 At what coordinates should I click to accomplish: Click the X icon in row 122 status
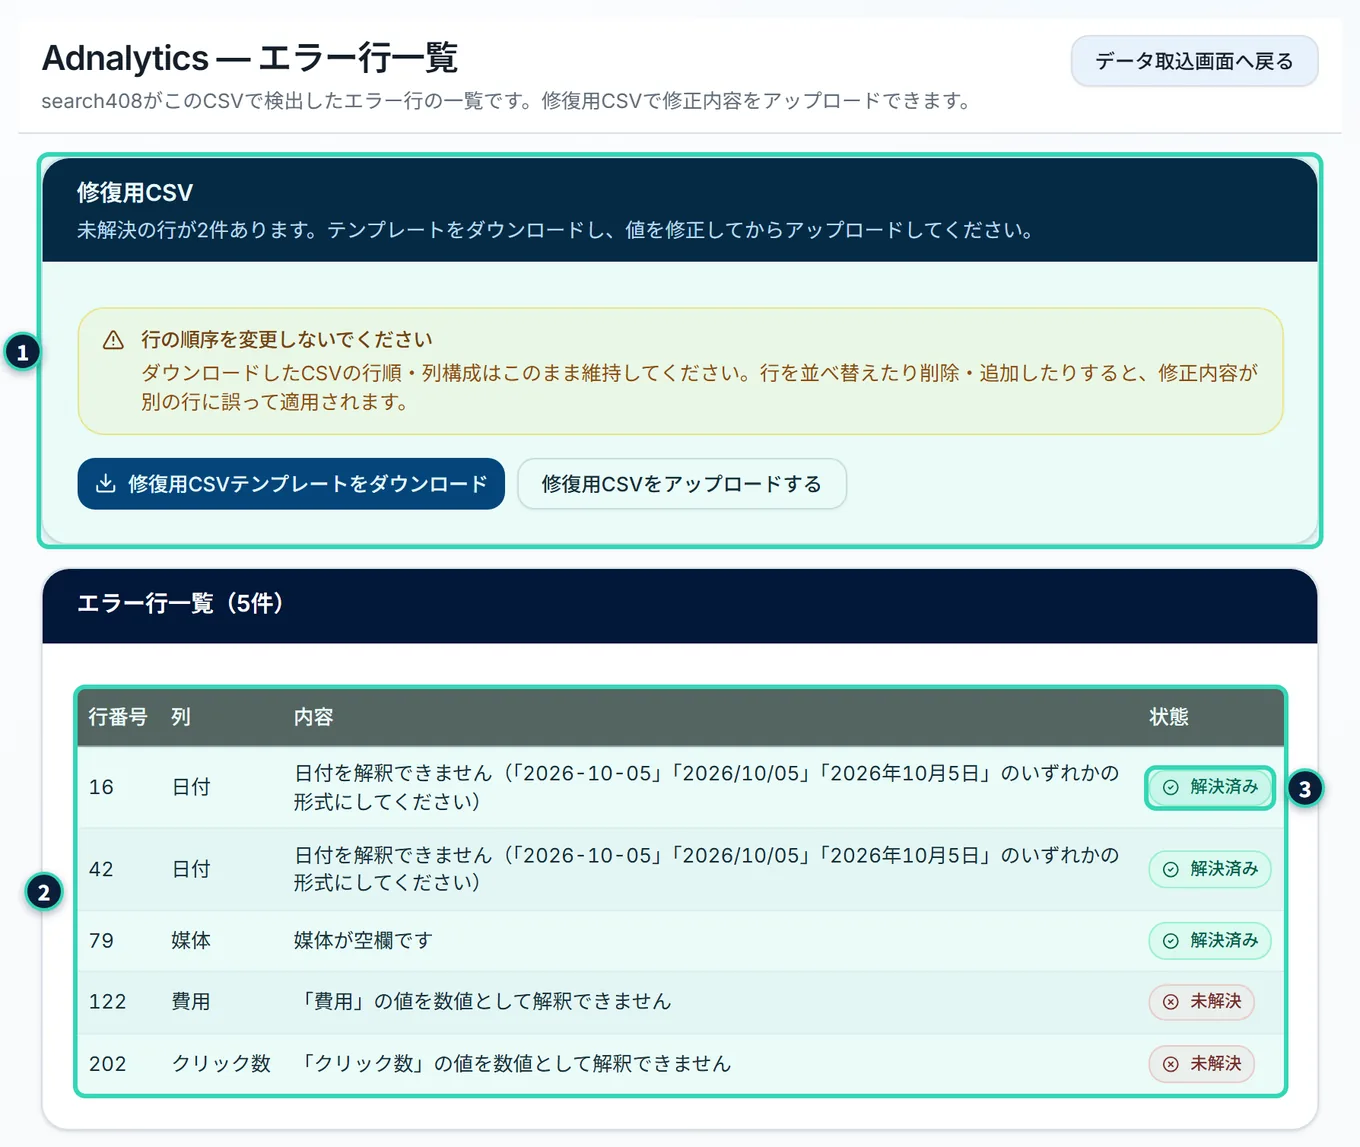(x=1170, y=1002)
